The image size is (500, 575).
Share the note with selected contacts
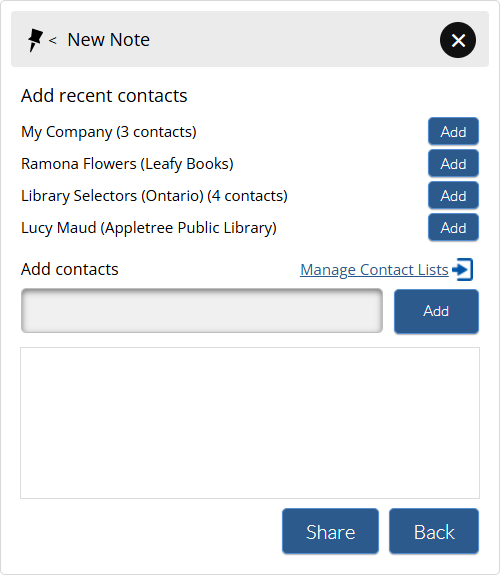pyautogui.click(x=330, y=531)
